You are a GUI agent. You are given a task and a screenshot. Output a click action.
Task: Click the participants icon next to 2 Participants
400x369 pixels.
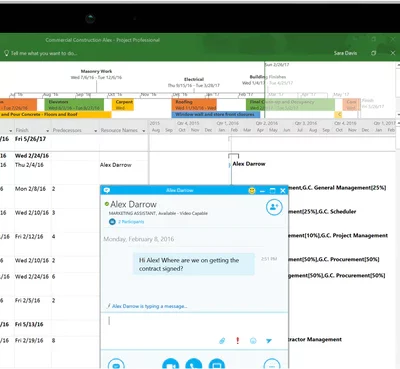click(x=112, y=222)
